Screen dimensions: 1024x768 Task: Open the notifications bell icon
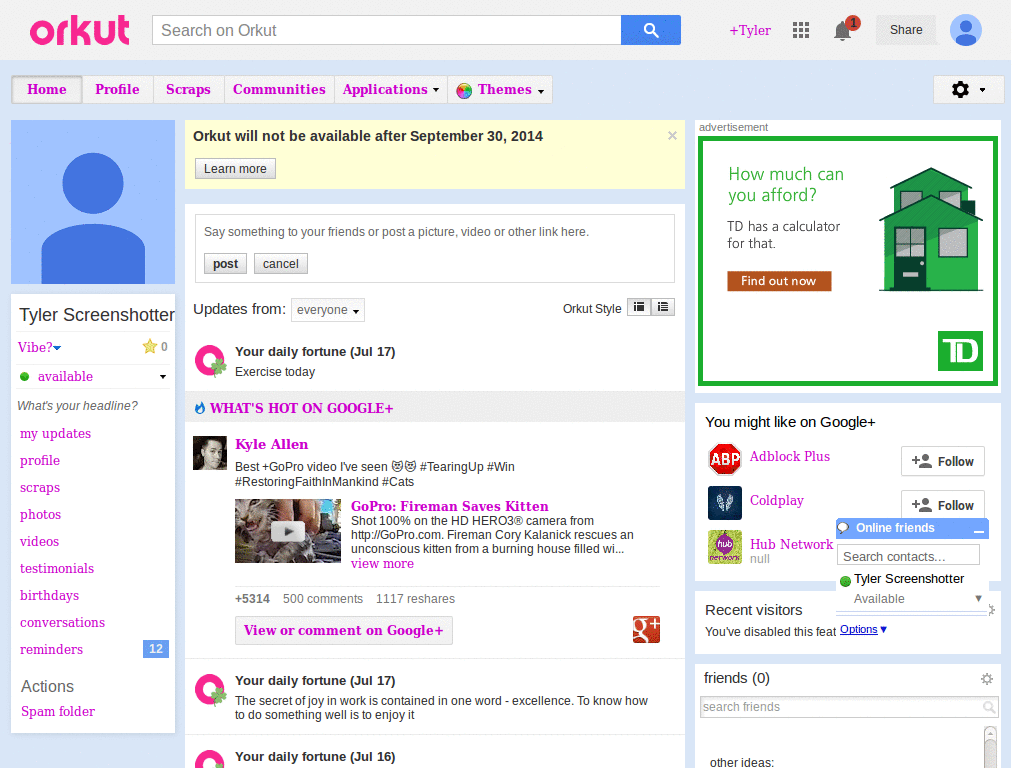point(843,31)
